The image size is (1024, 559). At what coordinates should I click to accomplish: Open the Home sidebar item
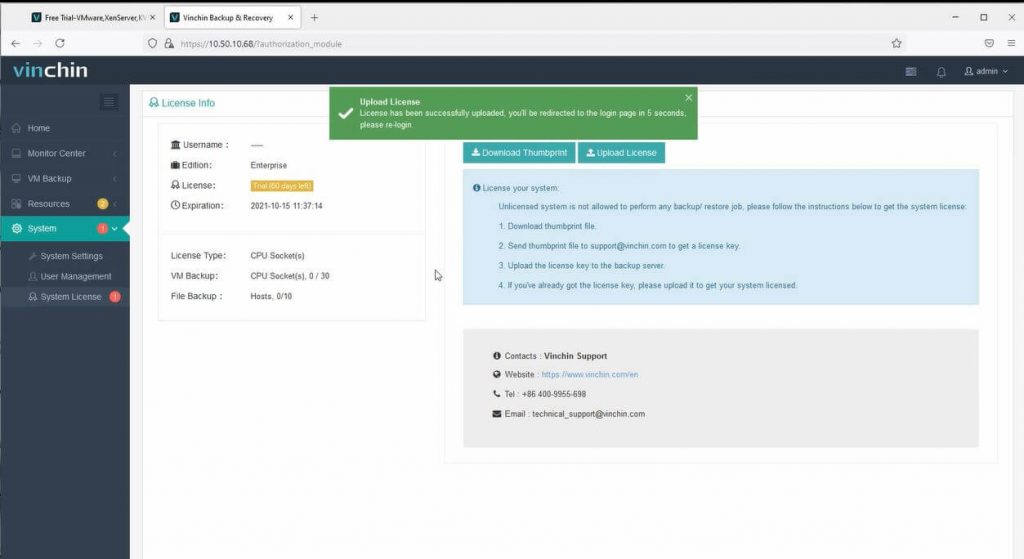pyautogui.click(x=65, y=128)
